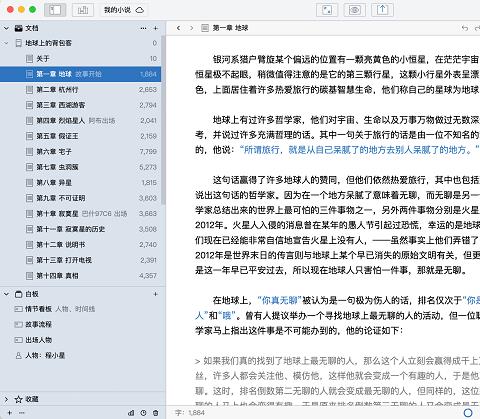Click the document icon of 第九章 不可证明

coord(29,198)
